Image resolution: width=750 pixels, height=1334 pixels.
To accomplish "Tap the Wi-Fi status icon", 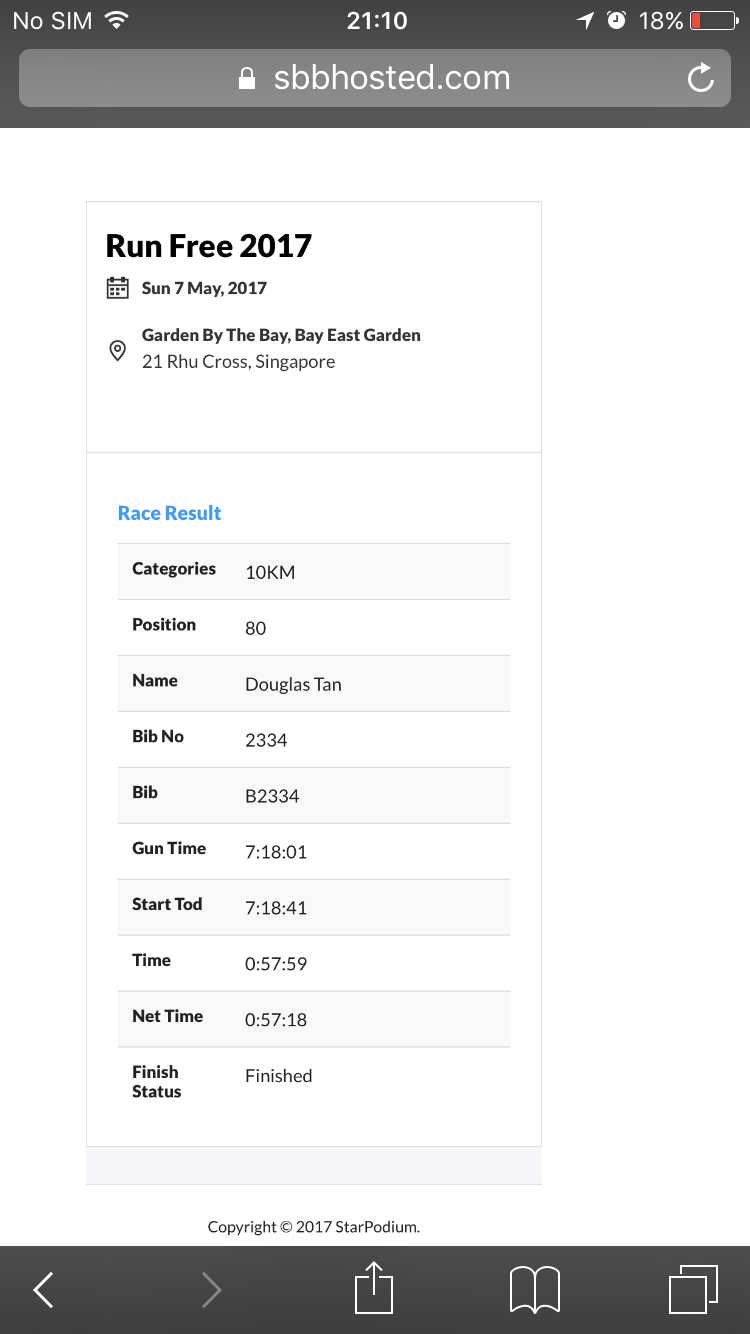I will click(117, 20).
